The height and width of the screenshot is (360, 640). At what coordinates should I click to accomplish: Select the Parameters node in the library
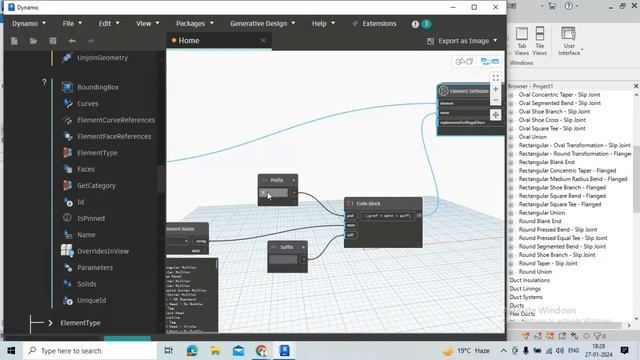point(95,268)
